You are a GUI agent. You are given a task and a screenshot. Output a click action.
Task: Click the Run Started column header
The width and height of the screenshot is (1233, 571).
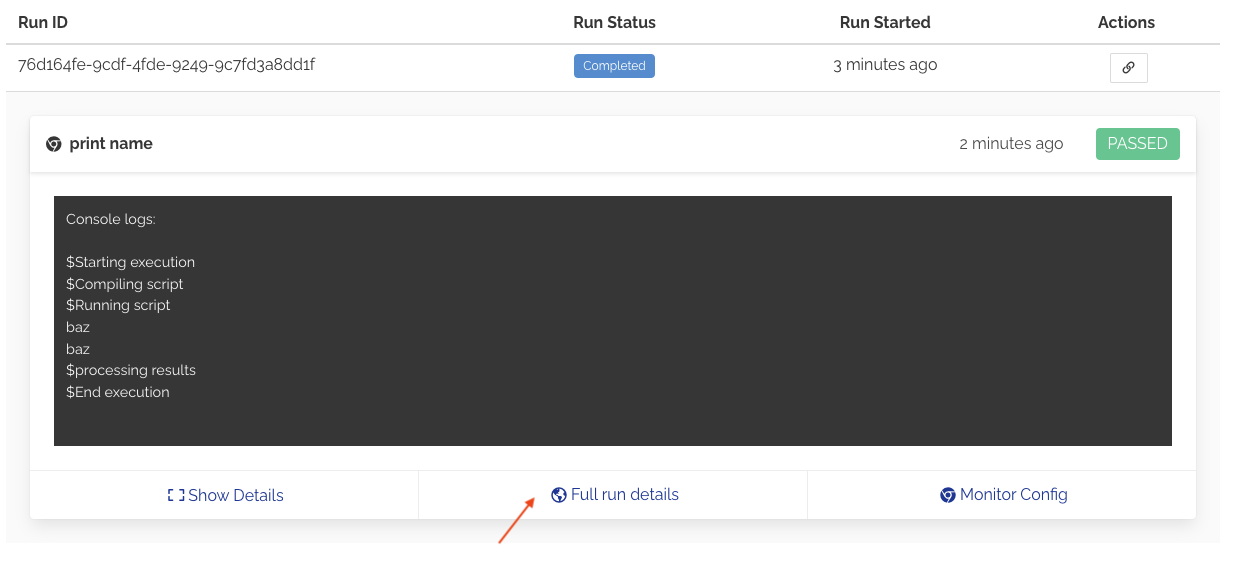click(885, 22)
